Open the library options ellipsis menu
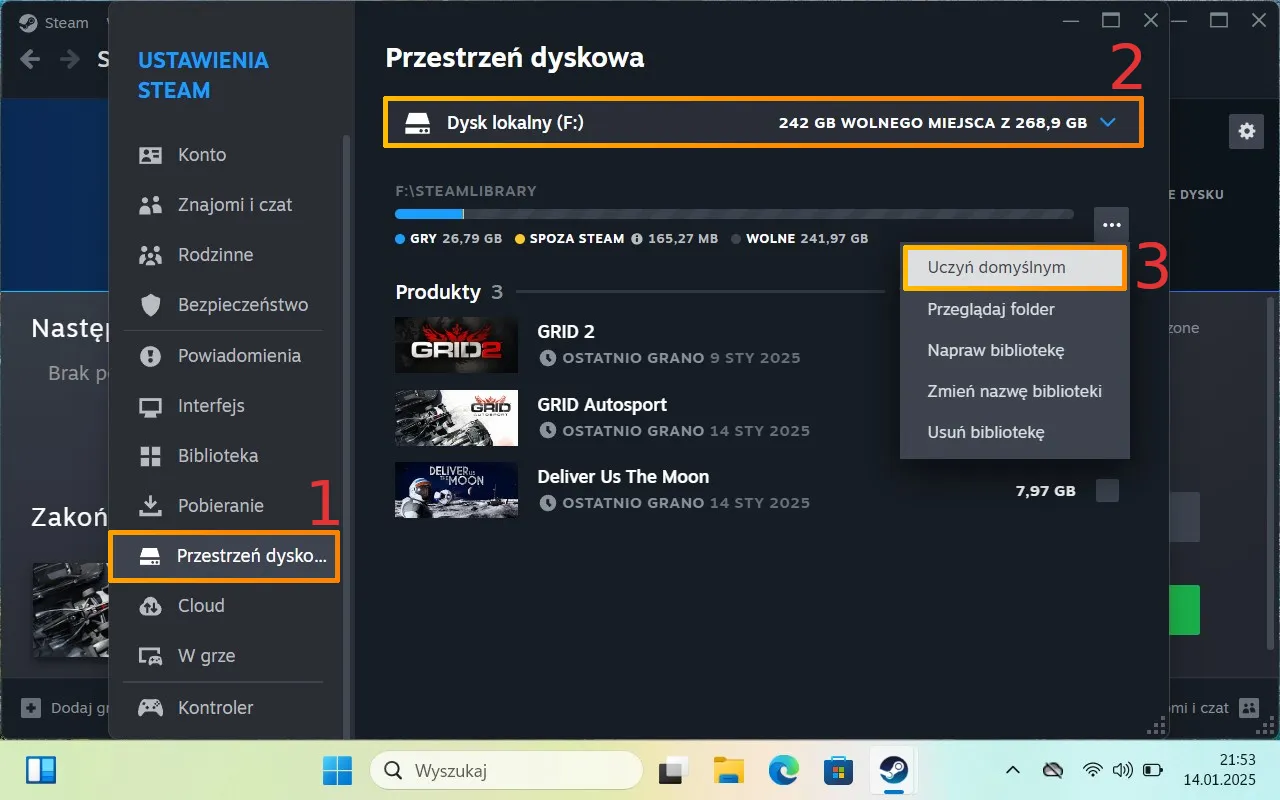This screenshot has height=800, width=1280. pyautogui.click(x=1111, y=224)
